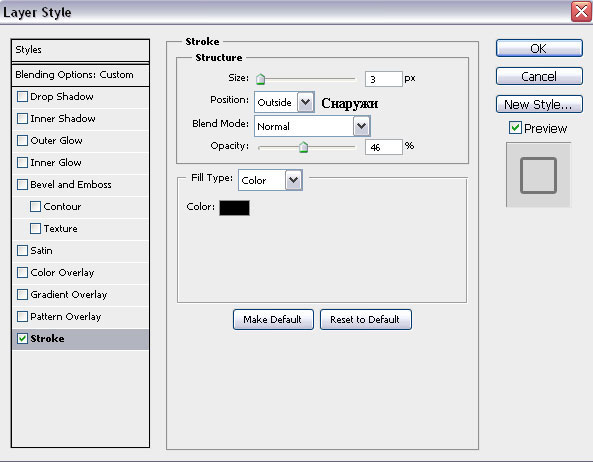Open the Fill Type dropdown showing Color
593x462 pixels.
click(270, 180)
